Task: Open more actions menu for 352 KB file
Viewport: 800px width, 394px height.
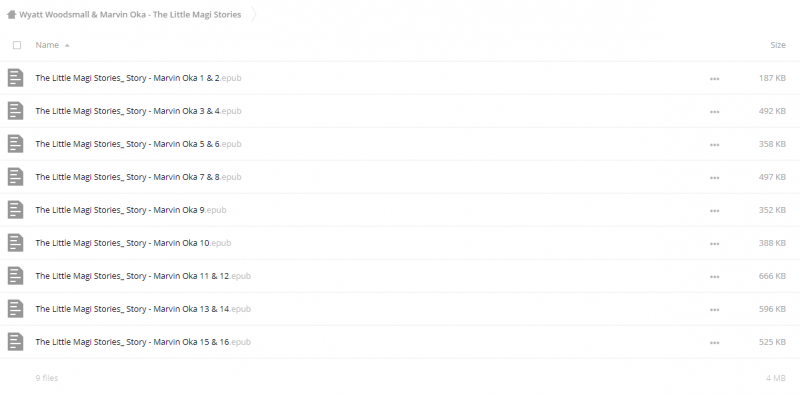Action: pyautogui.click(x=714, y=211)
